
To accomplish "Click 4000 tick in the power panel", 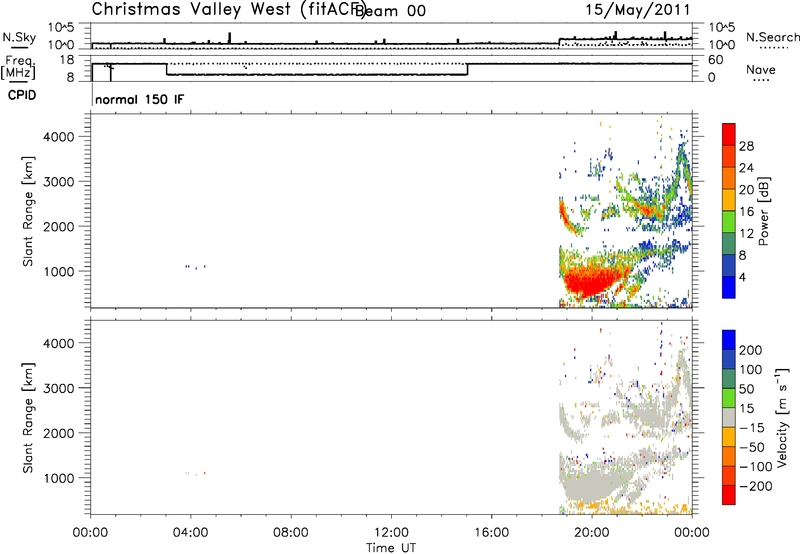I will click(59, 137).
